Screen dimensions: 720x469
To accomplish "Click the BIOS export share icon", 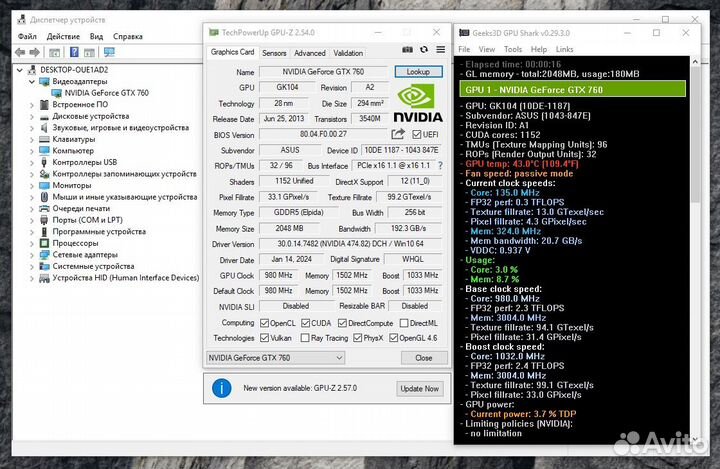I will pyautogui.click(x=398, y=134).
